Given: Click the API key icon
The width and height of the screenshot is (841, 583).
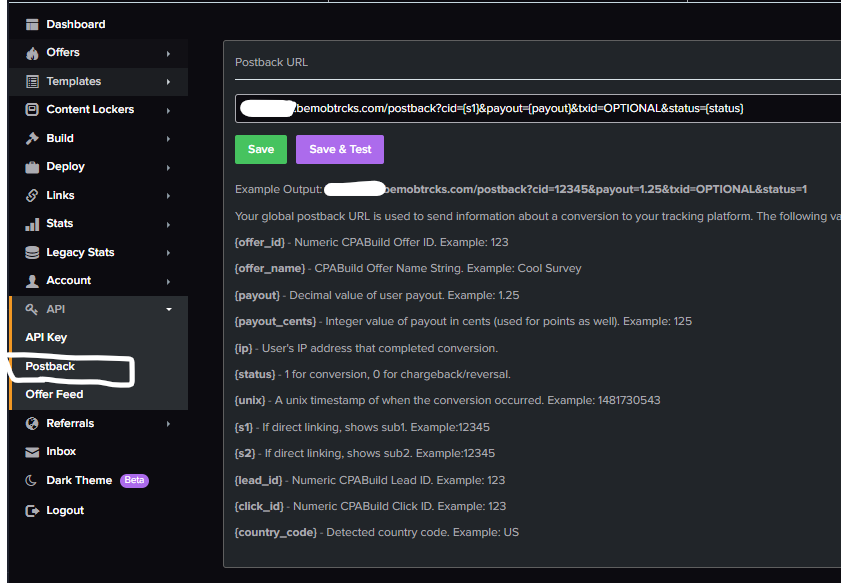Looking at the screenshot, I should [32, 309].
